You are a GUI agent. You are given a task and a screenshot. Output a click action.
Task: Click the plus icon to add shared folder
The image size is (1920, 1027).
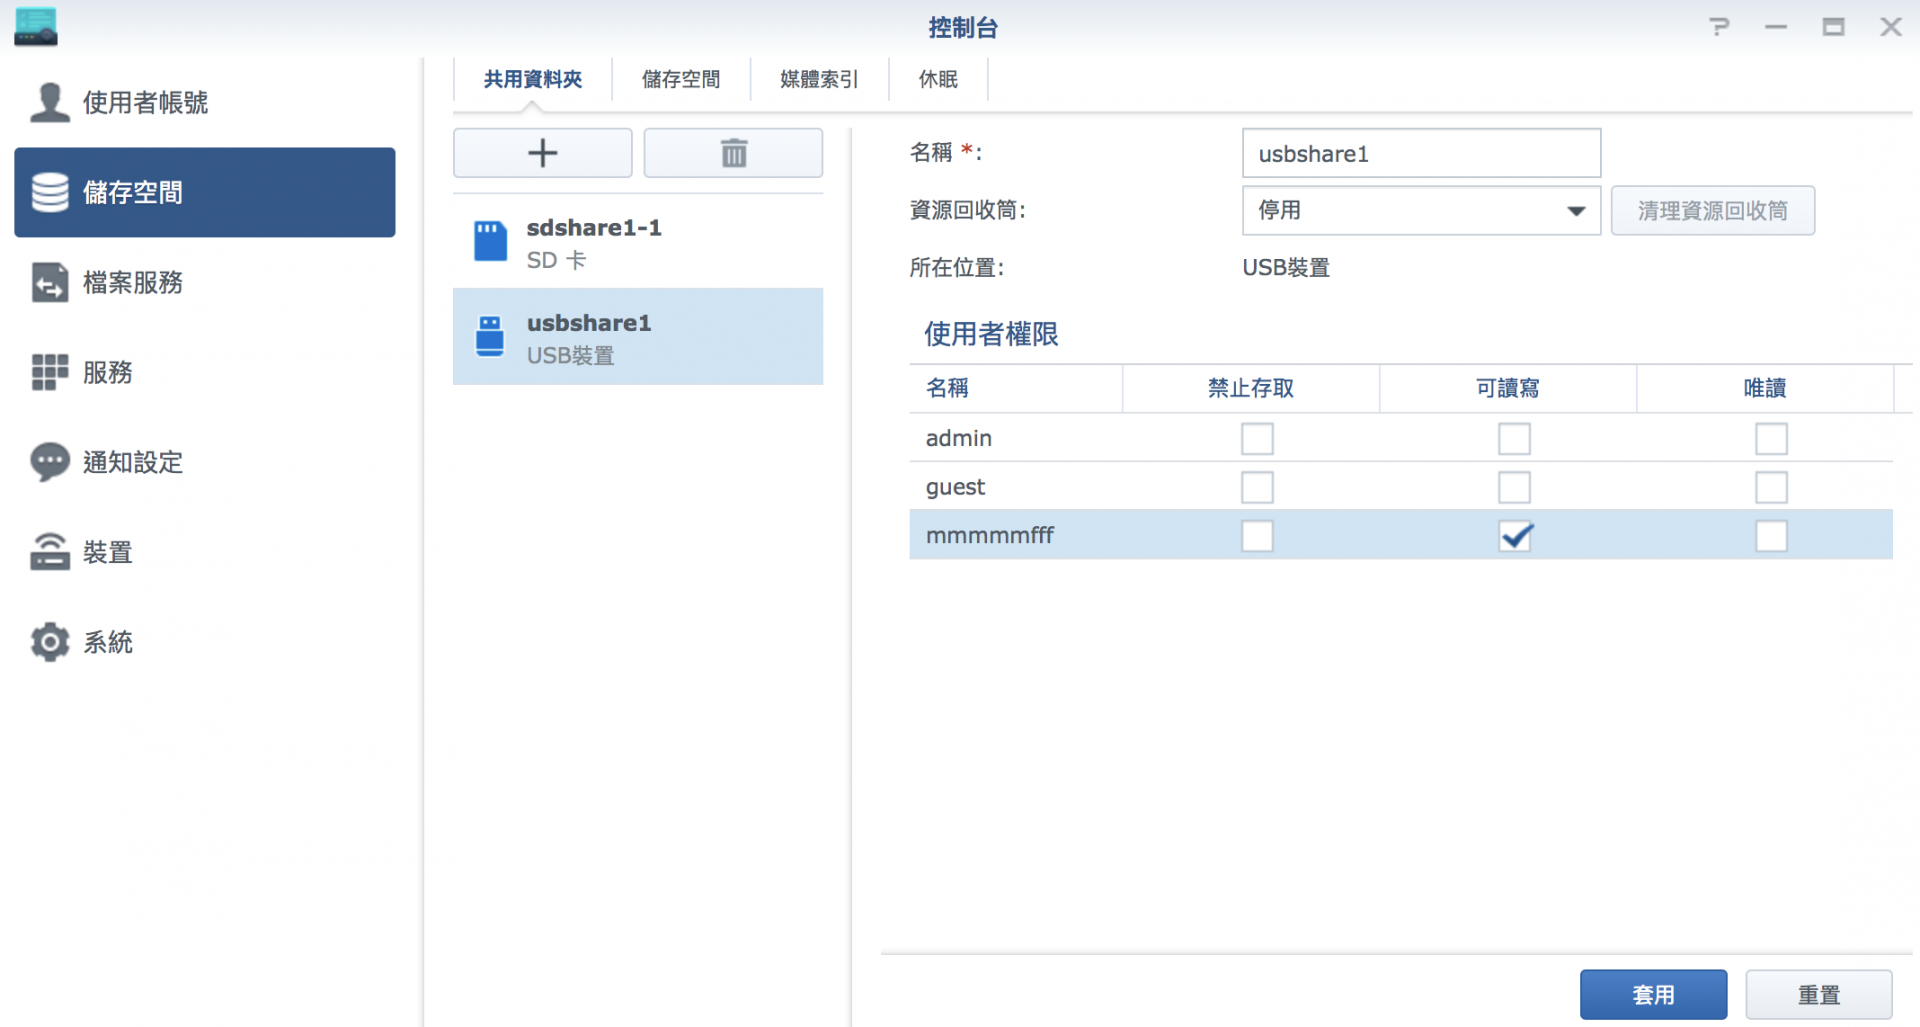point(542,153)
